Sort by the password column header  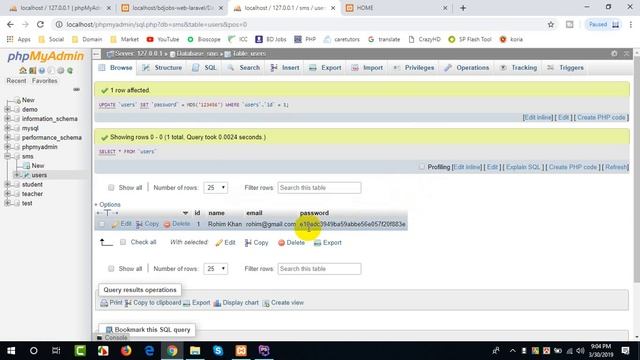(314, 213)
